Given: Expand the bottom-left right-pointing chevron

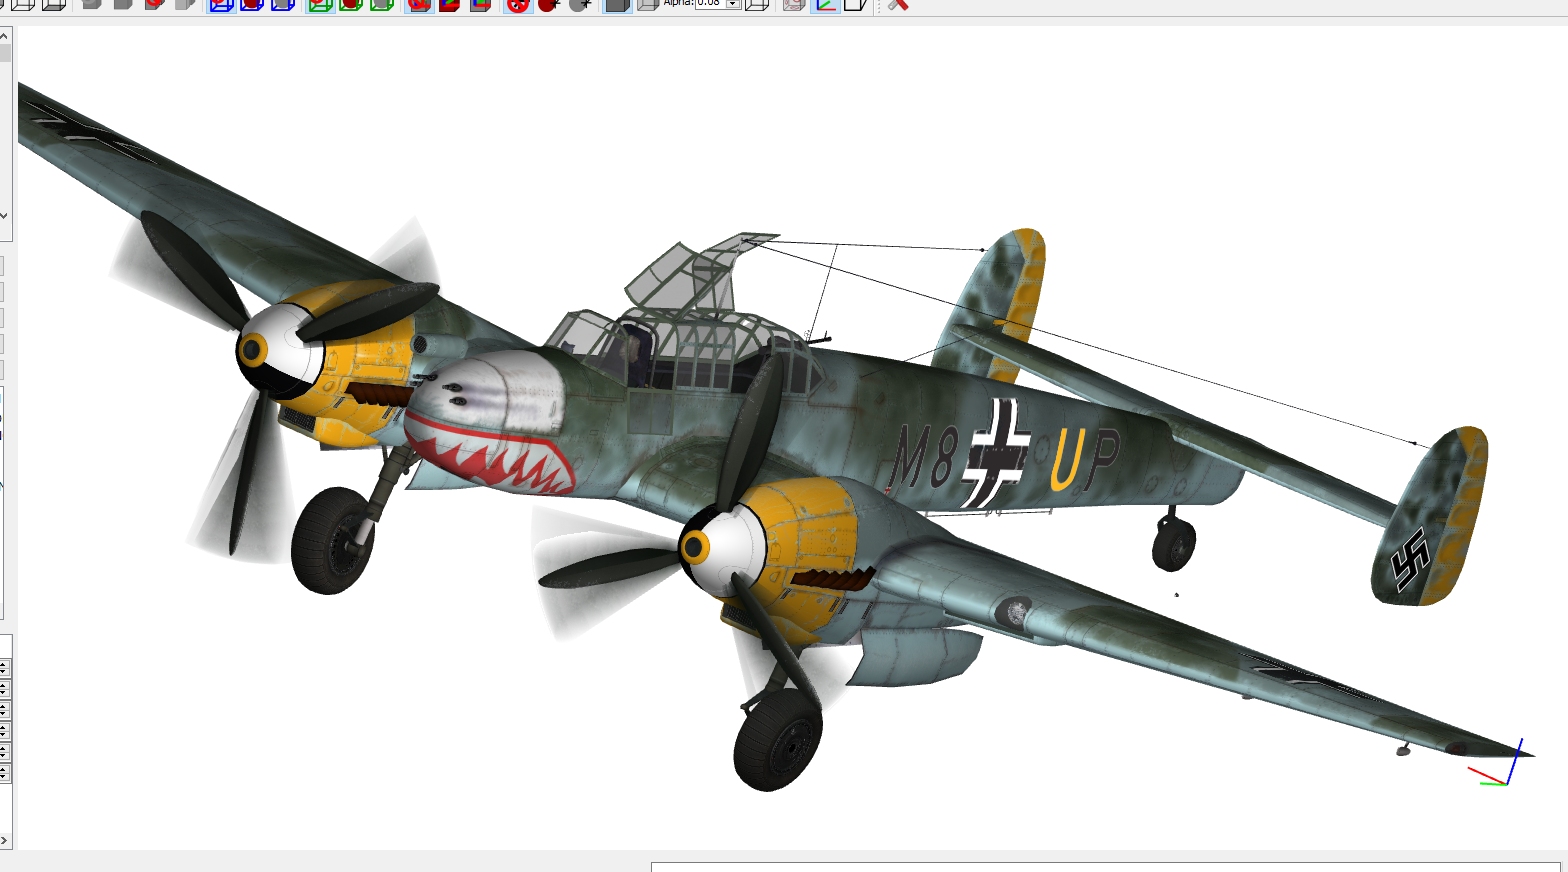Looking at the screenshot, I should (x=5, y=841).
